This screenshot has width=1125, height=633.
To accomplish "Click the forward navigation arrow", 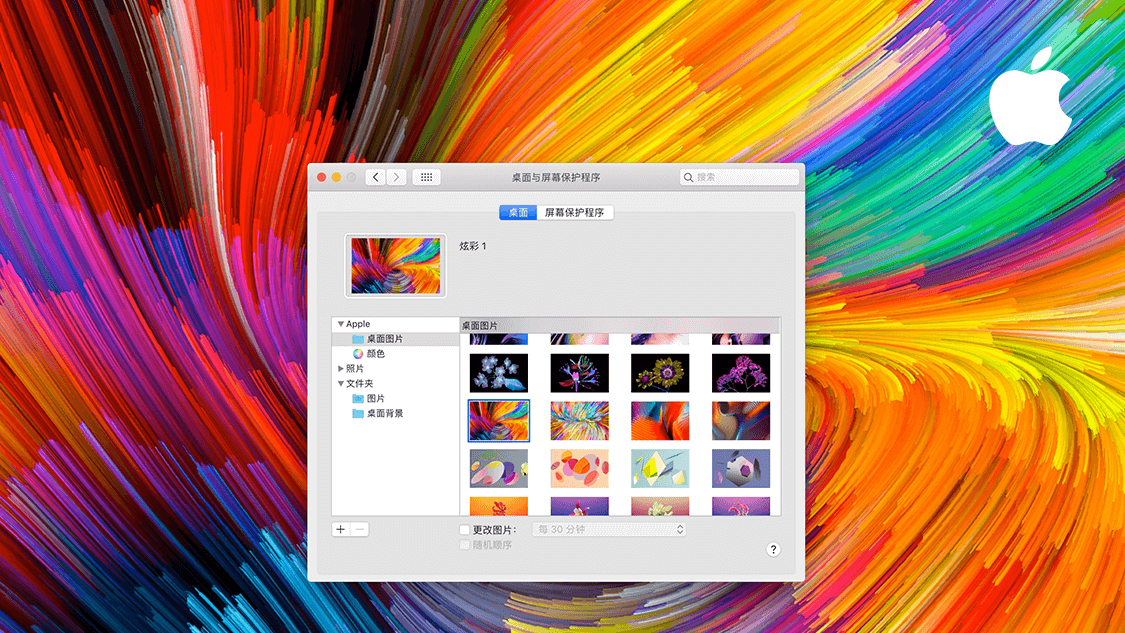I will tap(397, 177).
